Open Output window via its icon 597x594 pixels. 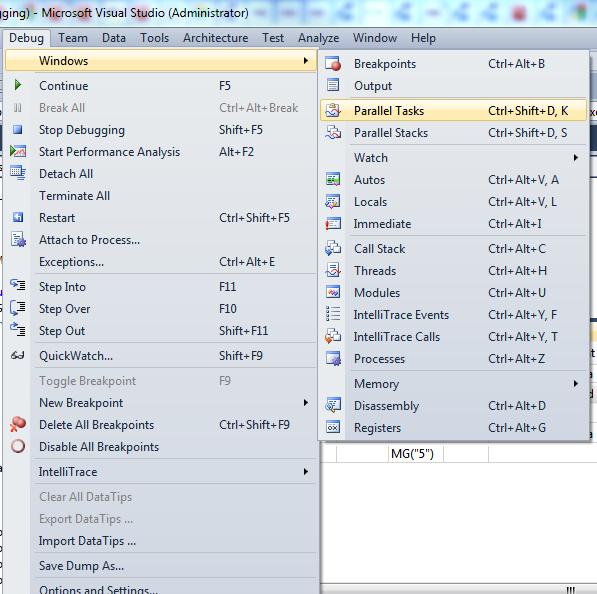333,85
